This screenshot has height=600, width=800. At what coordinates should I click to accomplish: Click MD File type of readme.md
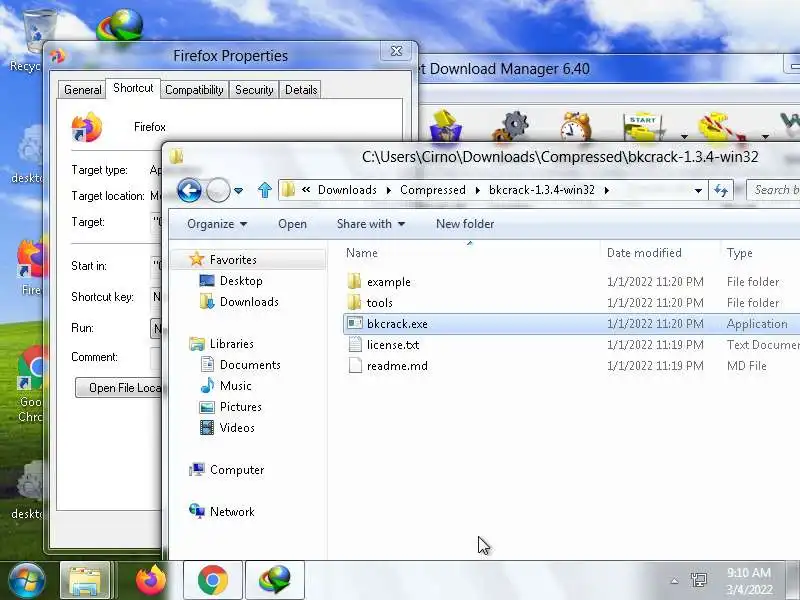[746, 366]
